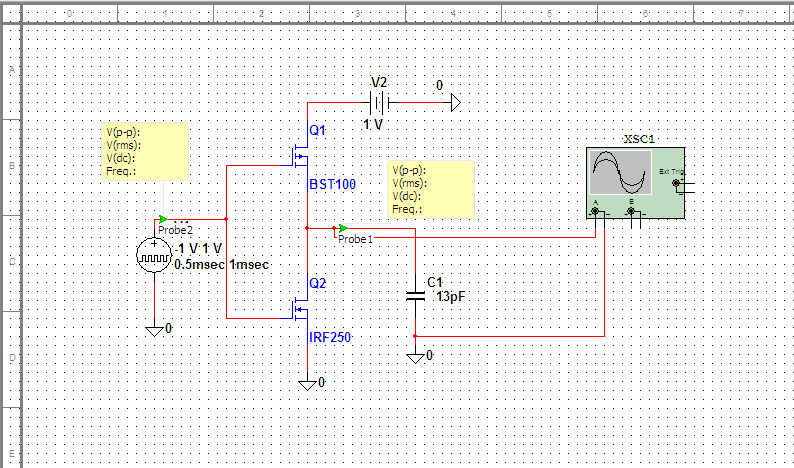Select the C1 label

(x=435, y=282)
